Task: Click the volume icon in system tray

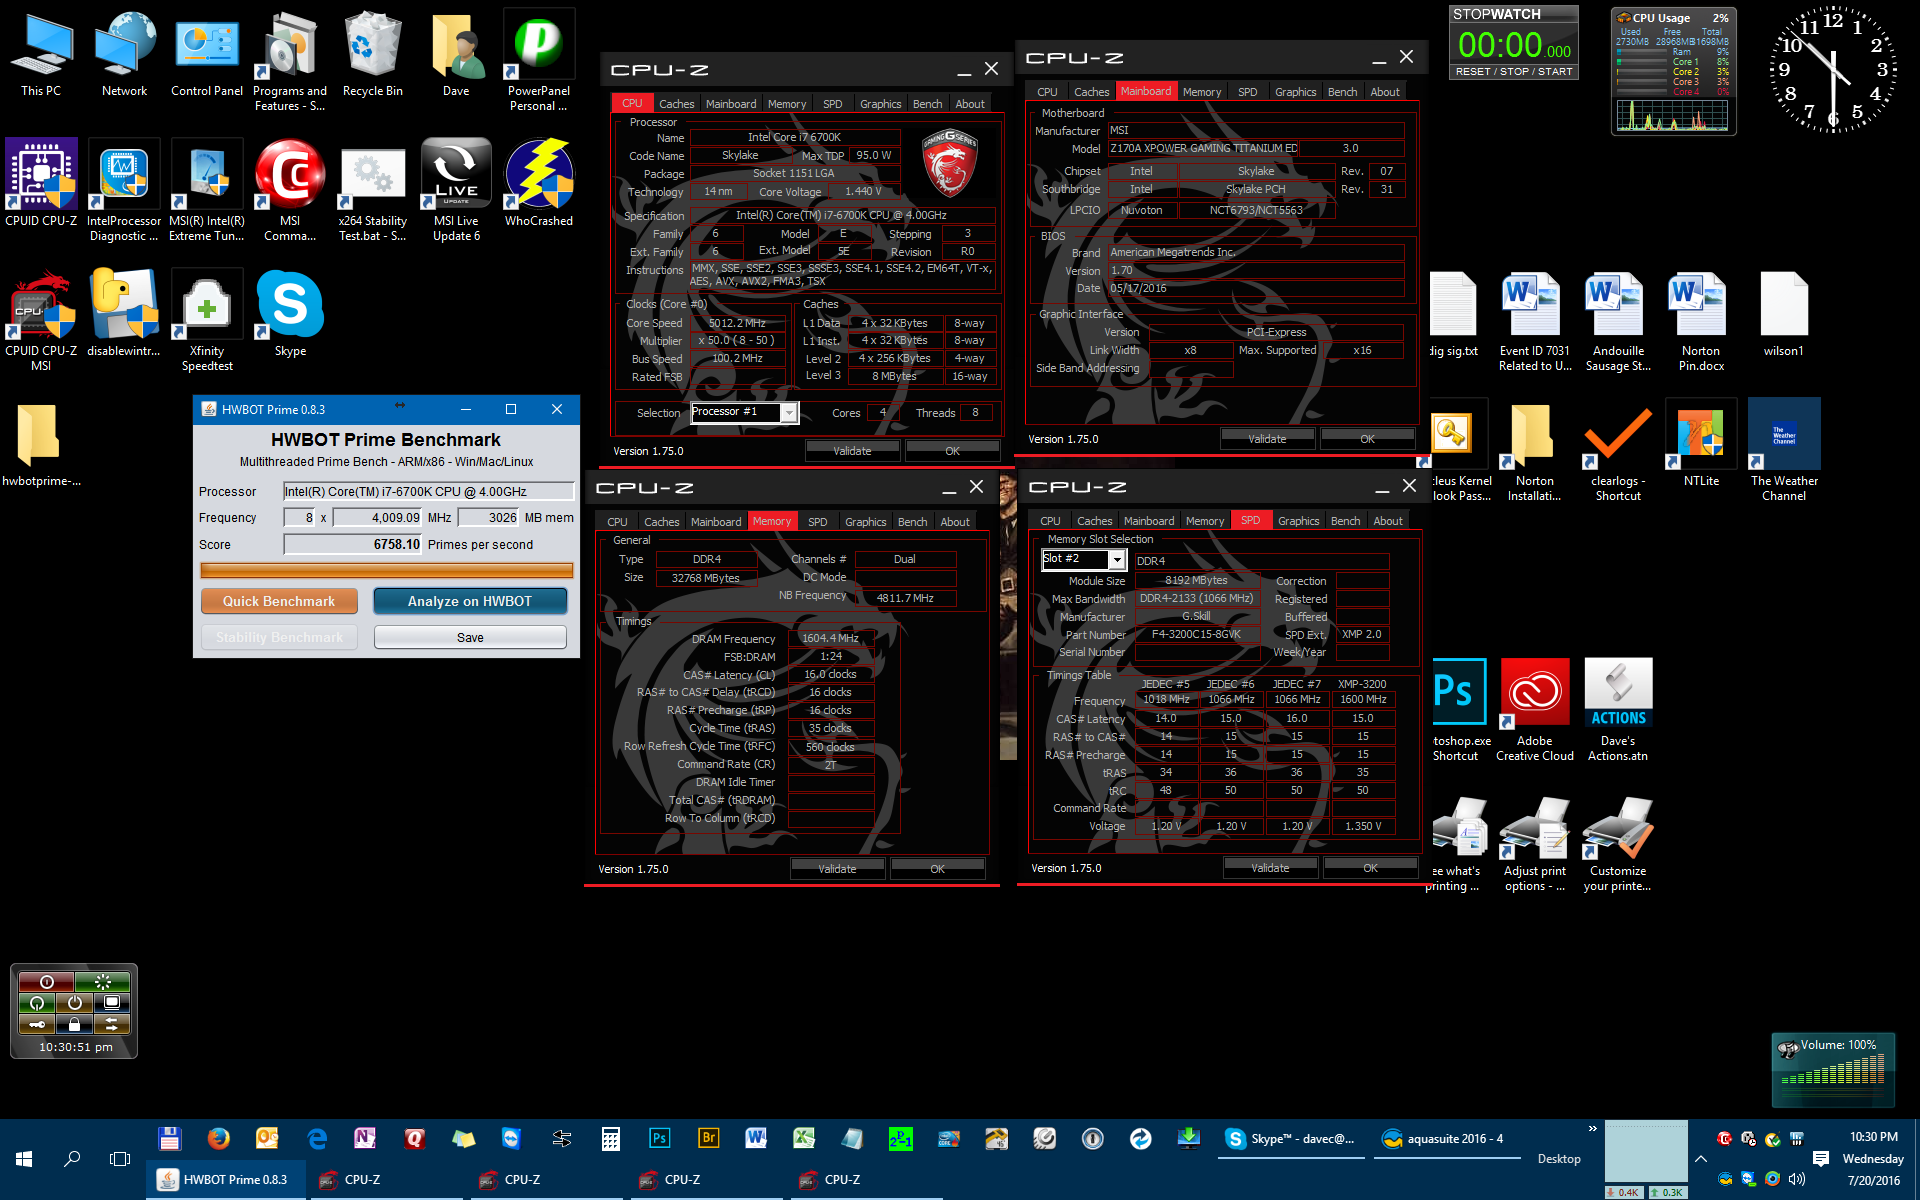Action: click(1796, 1179)
